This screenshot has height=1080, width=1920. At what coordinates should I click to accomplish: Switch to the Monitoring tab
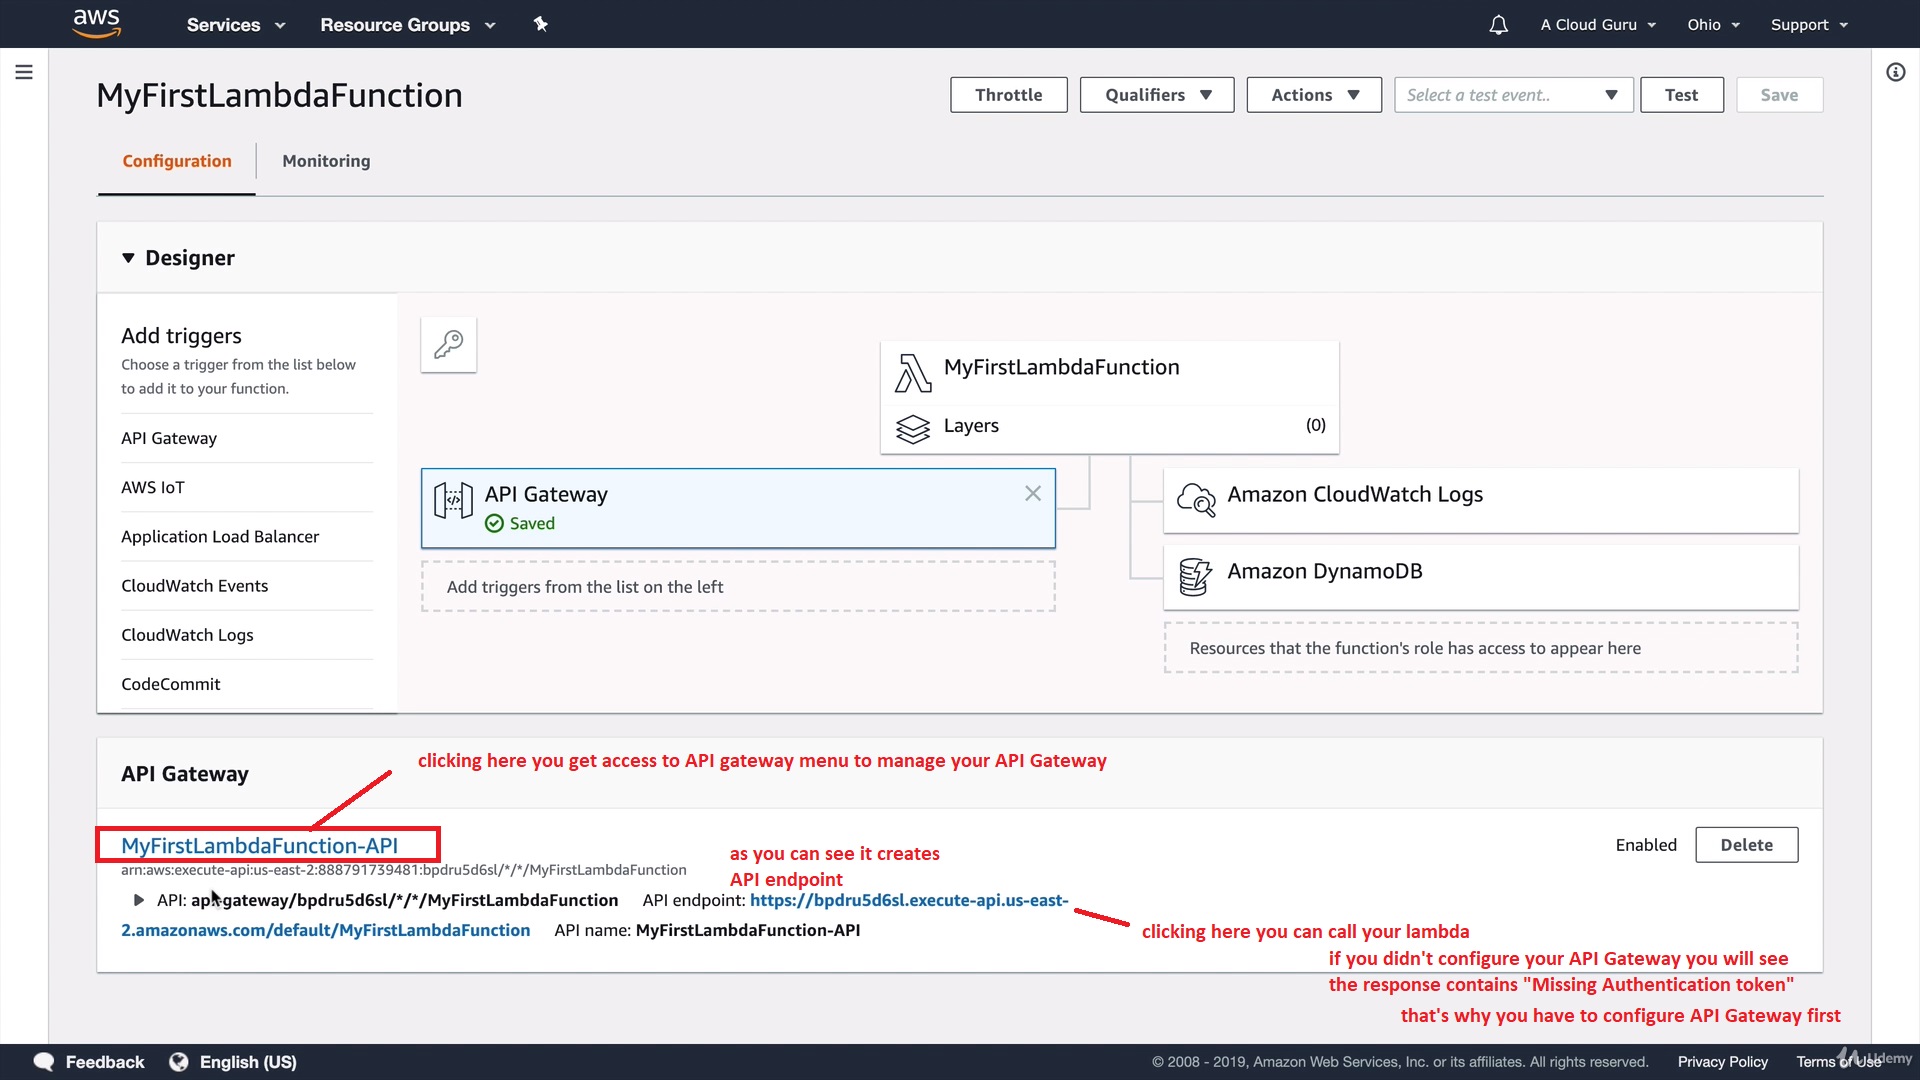point(326,161)
